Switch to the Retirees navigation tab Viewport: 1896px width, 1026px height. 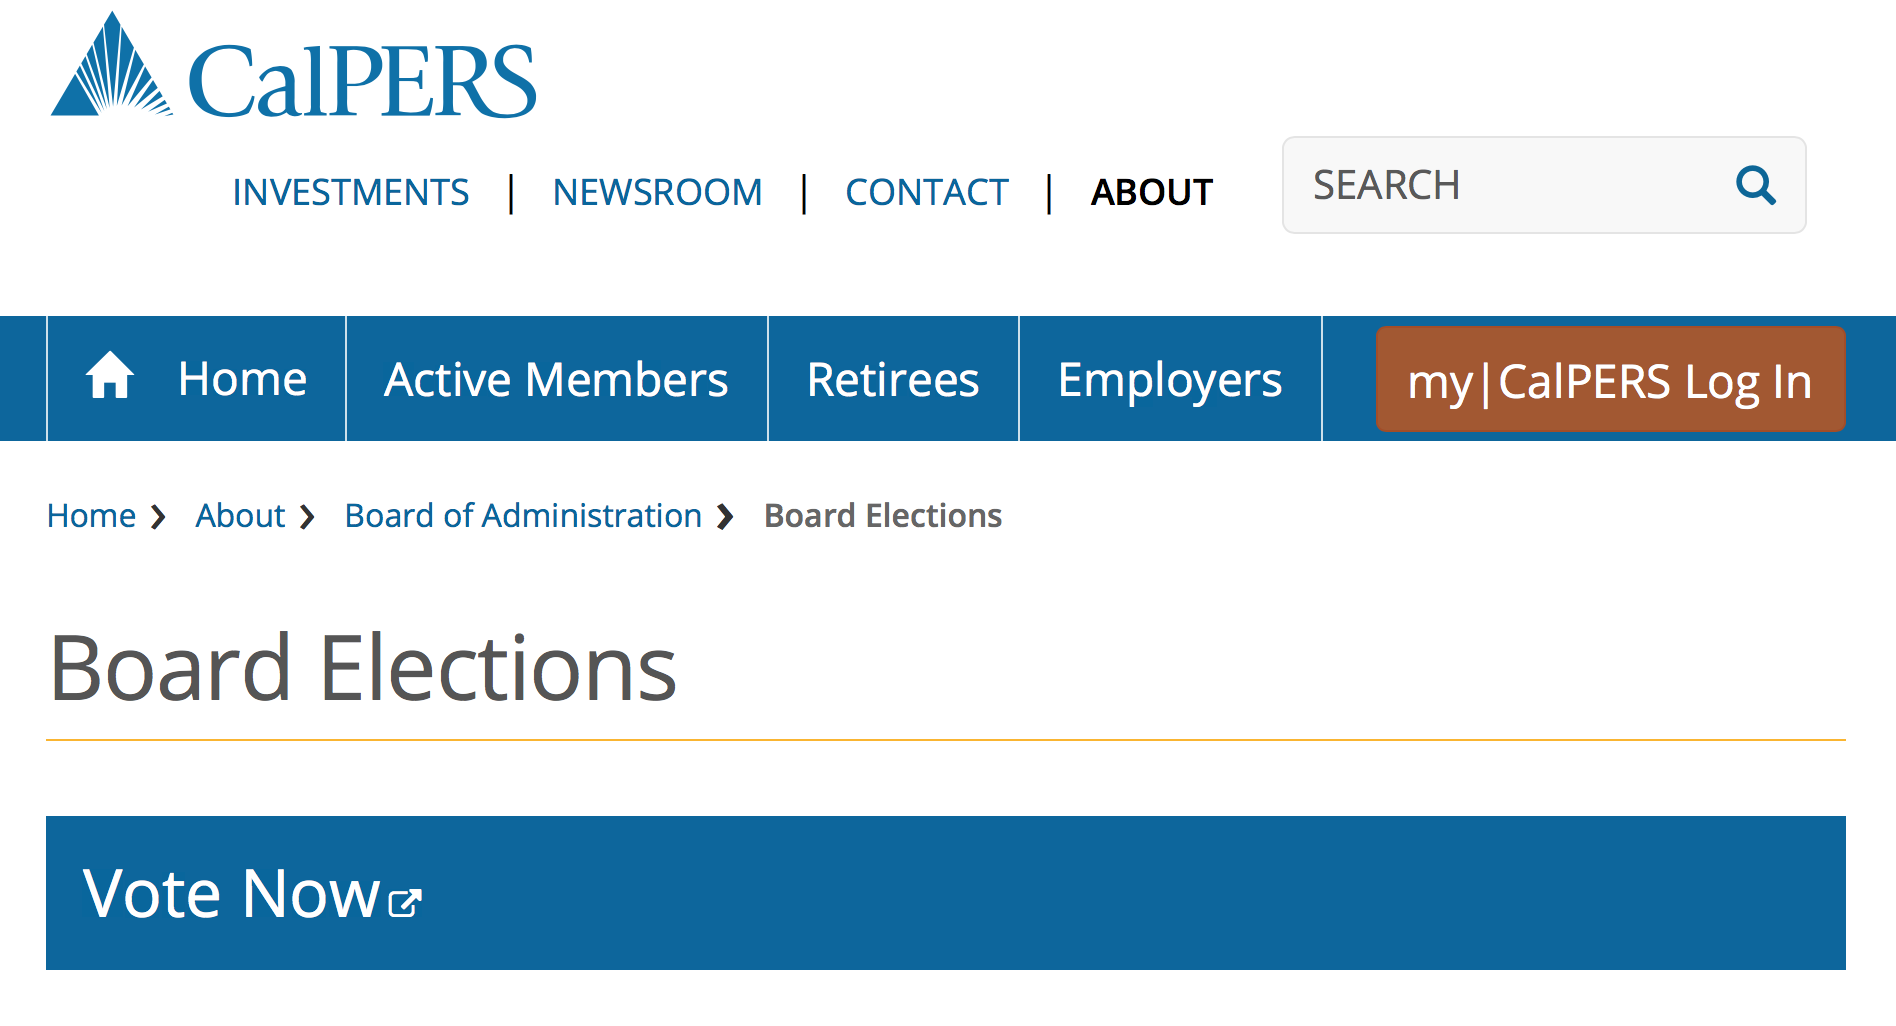pyautogui.click(x=893, y=380)
